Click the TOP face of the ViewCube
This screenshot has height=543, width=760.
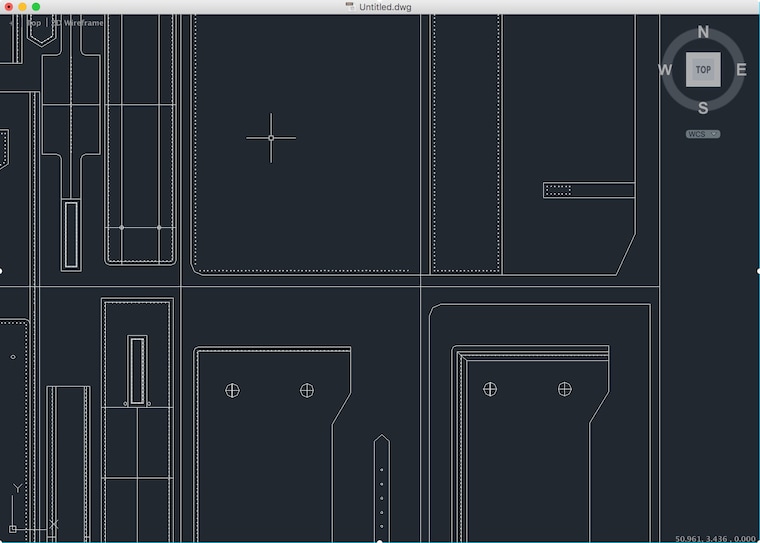tap(703, 70)
